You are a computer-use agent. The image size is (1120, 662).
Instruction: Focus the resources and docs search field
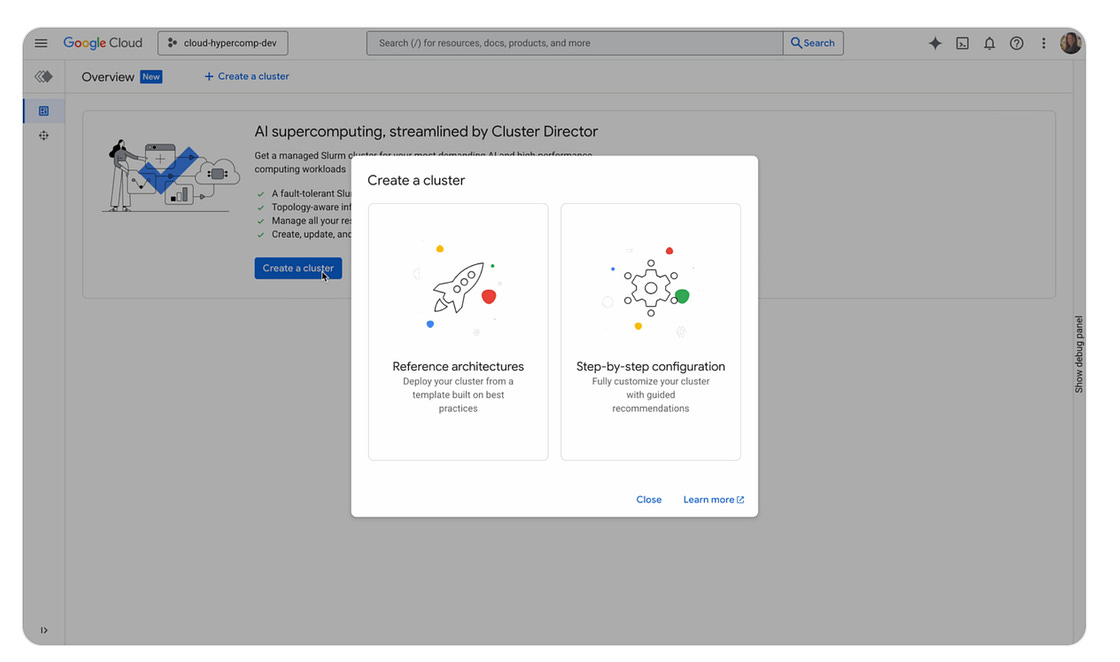pos(574,43)
